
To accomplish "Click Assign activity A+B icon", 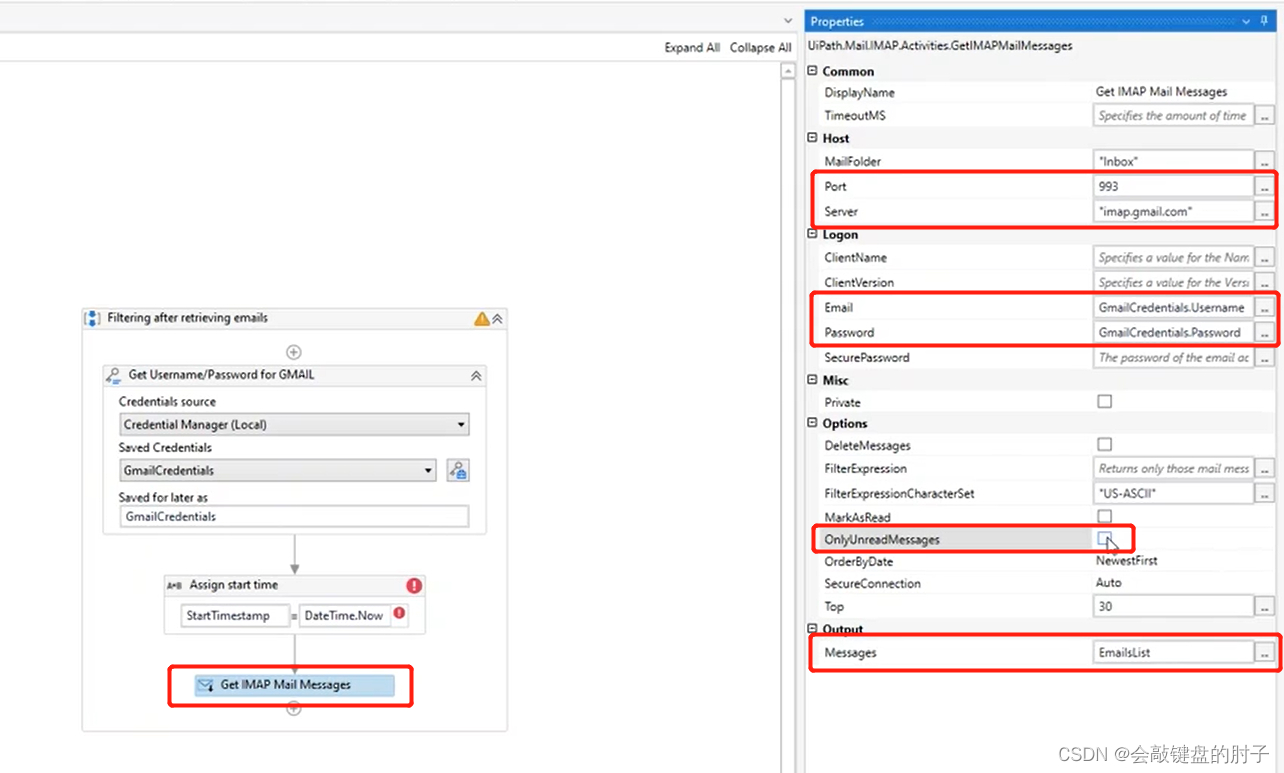I will [174, 586].
